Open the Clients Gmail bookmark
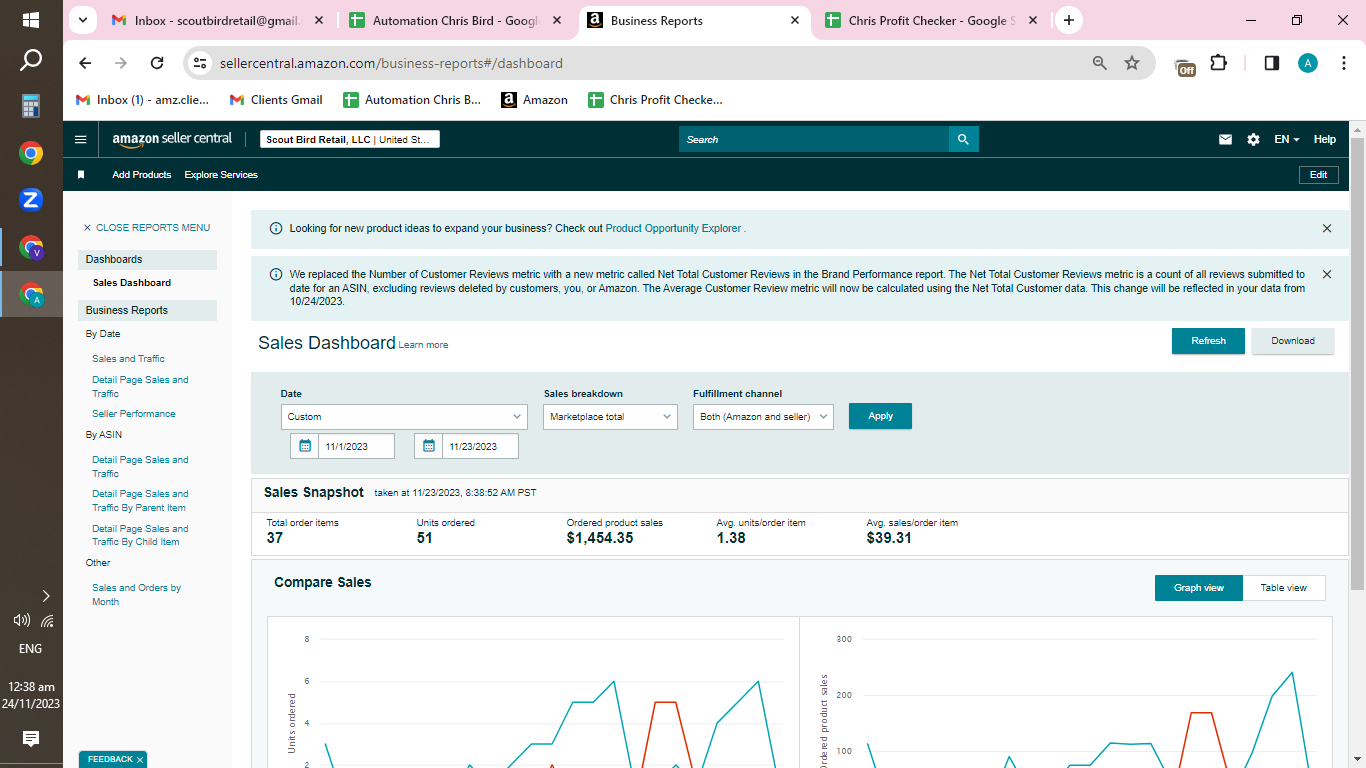This screenshot has height=768, width=1366. (276, 100)
